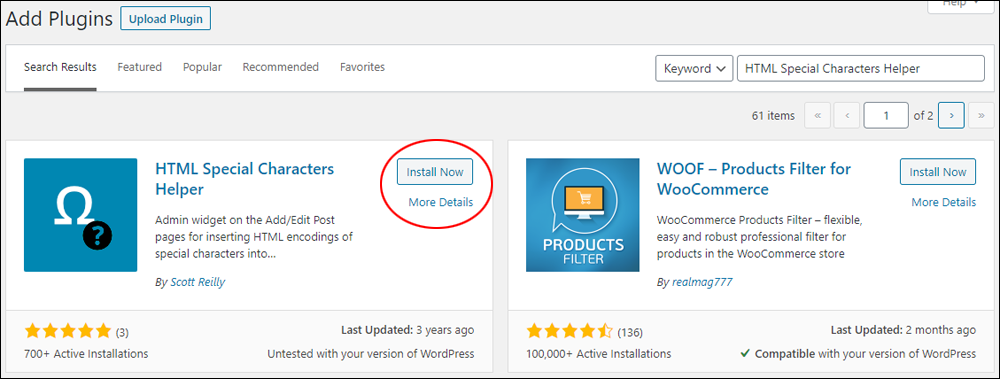Install HTML Special Characters Helper now

coord(435,172)
